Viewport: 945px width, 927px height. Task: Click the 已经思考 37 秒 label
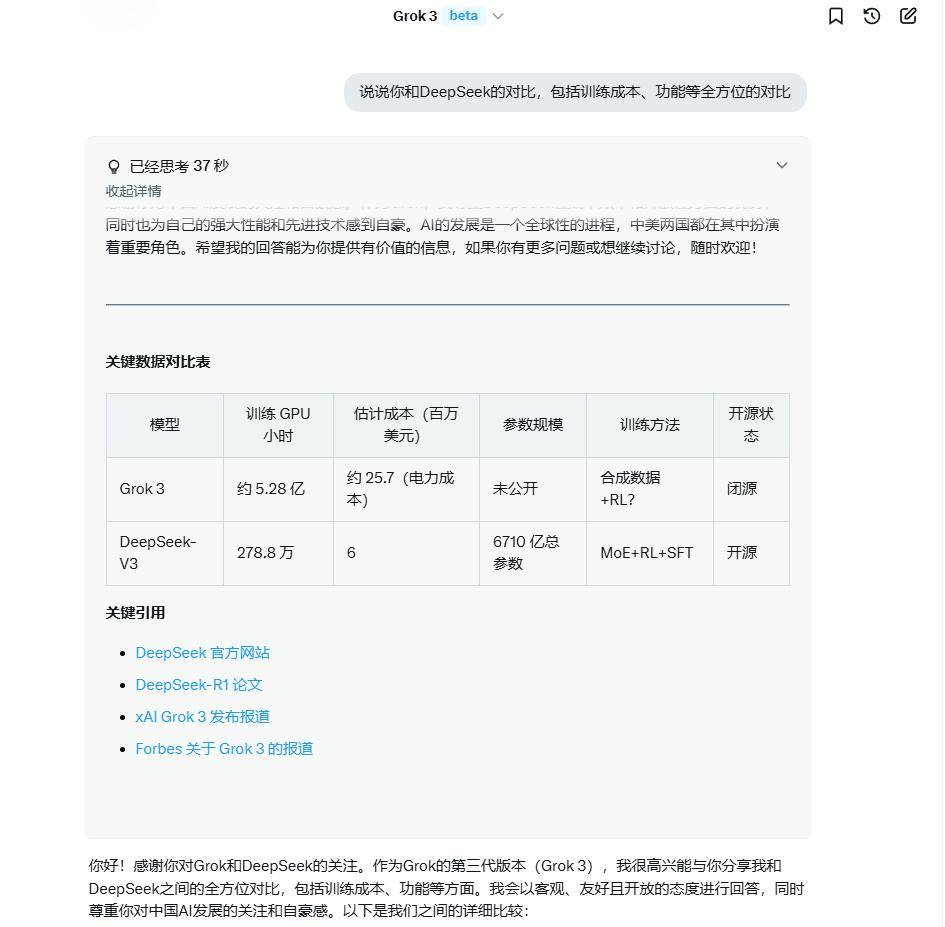[179, 166]
